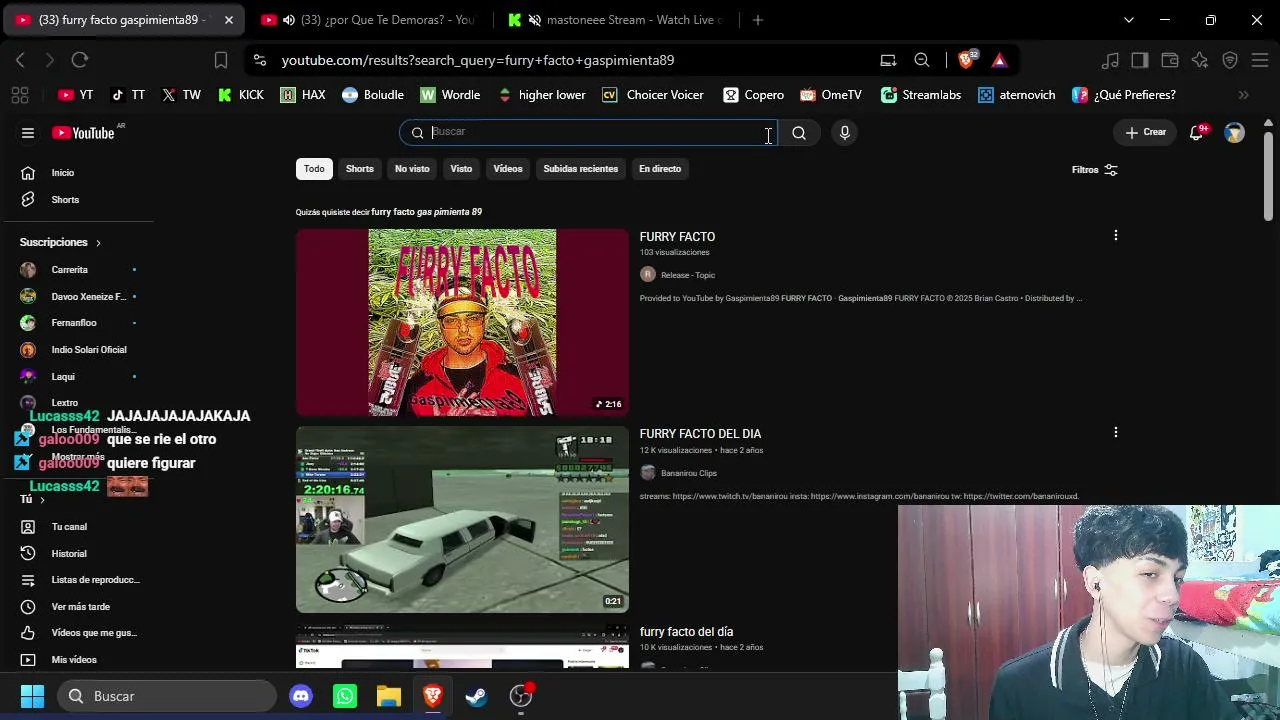The image size is (1280, 720).
Task: Click the suggested query furry facto gas pimienta 89
Action: point(427,212)
